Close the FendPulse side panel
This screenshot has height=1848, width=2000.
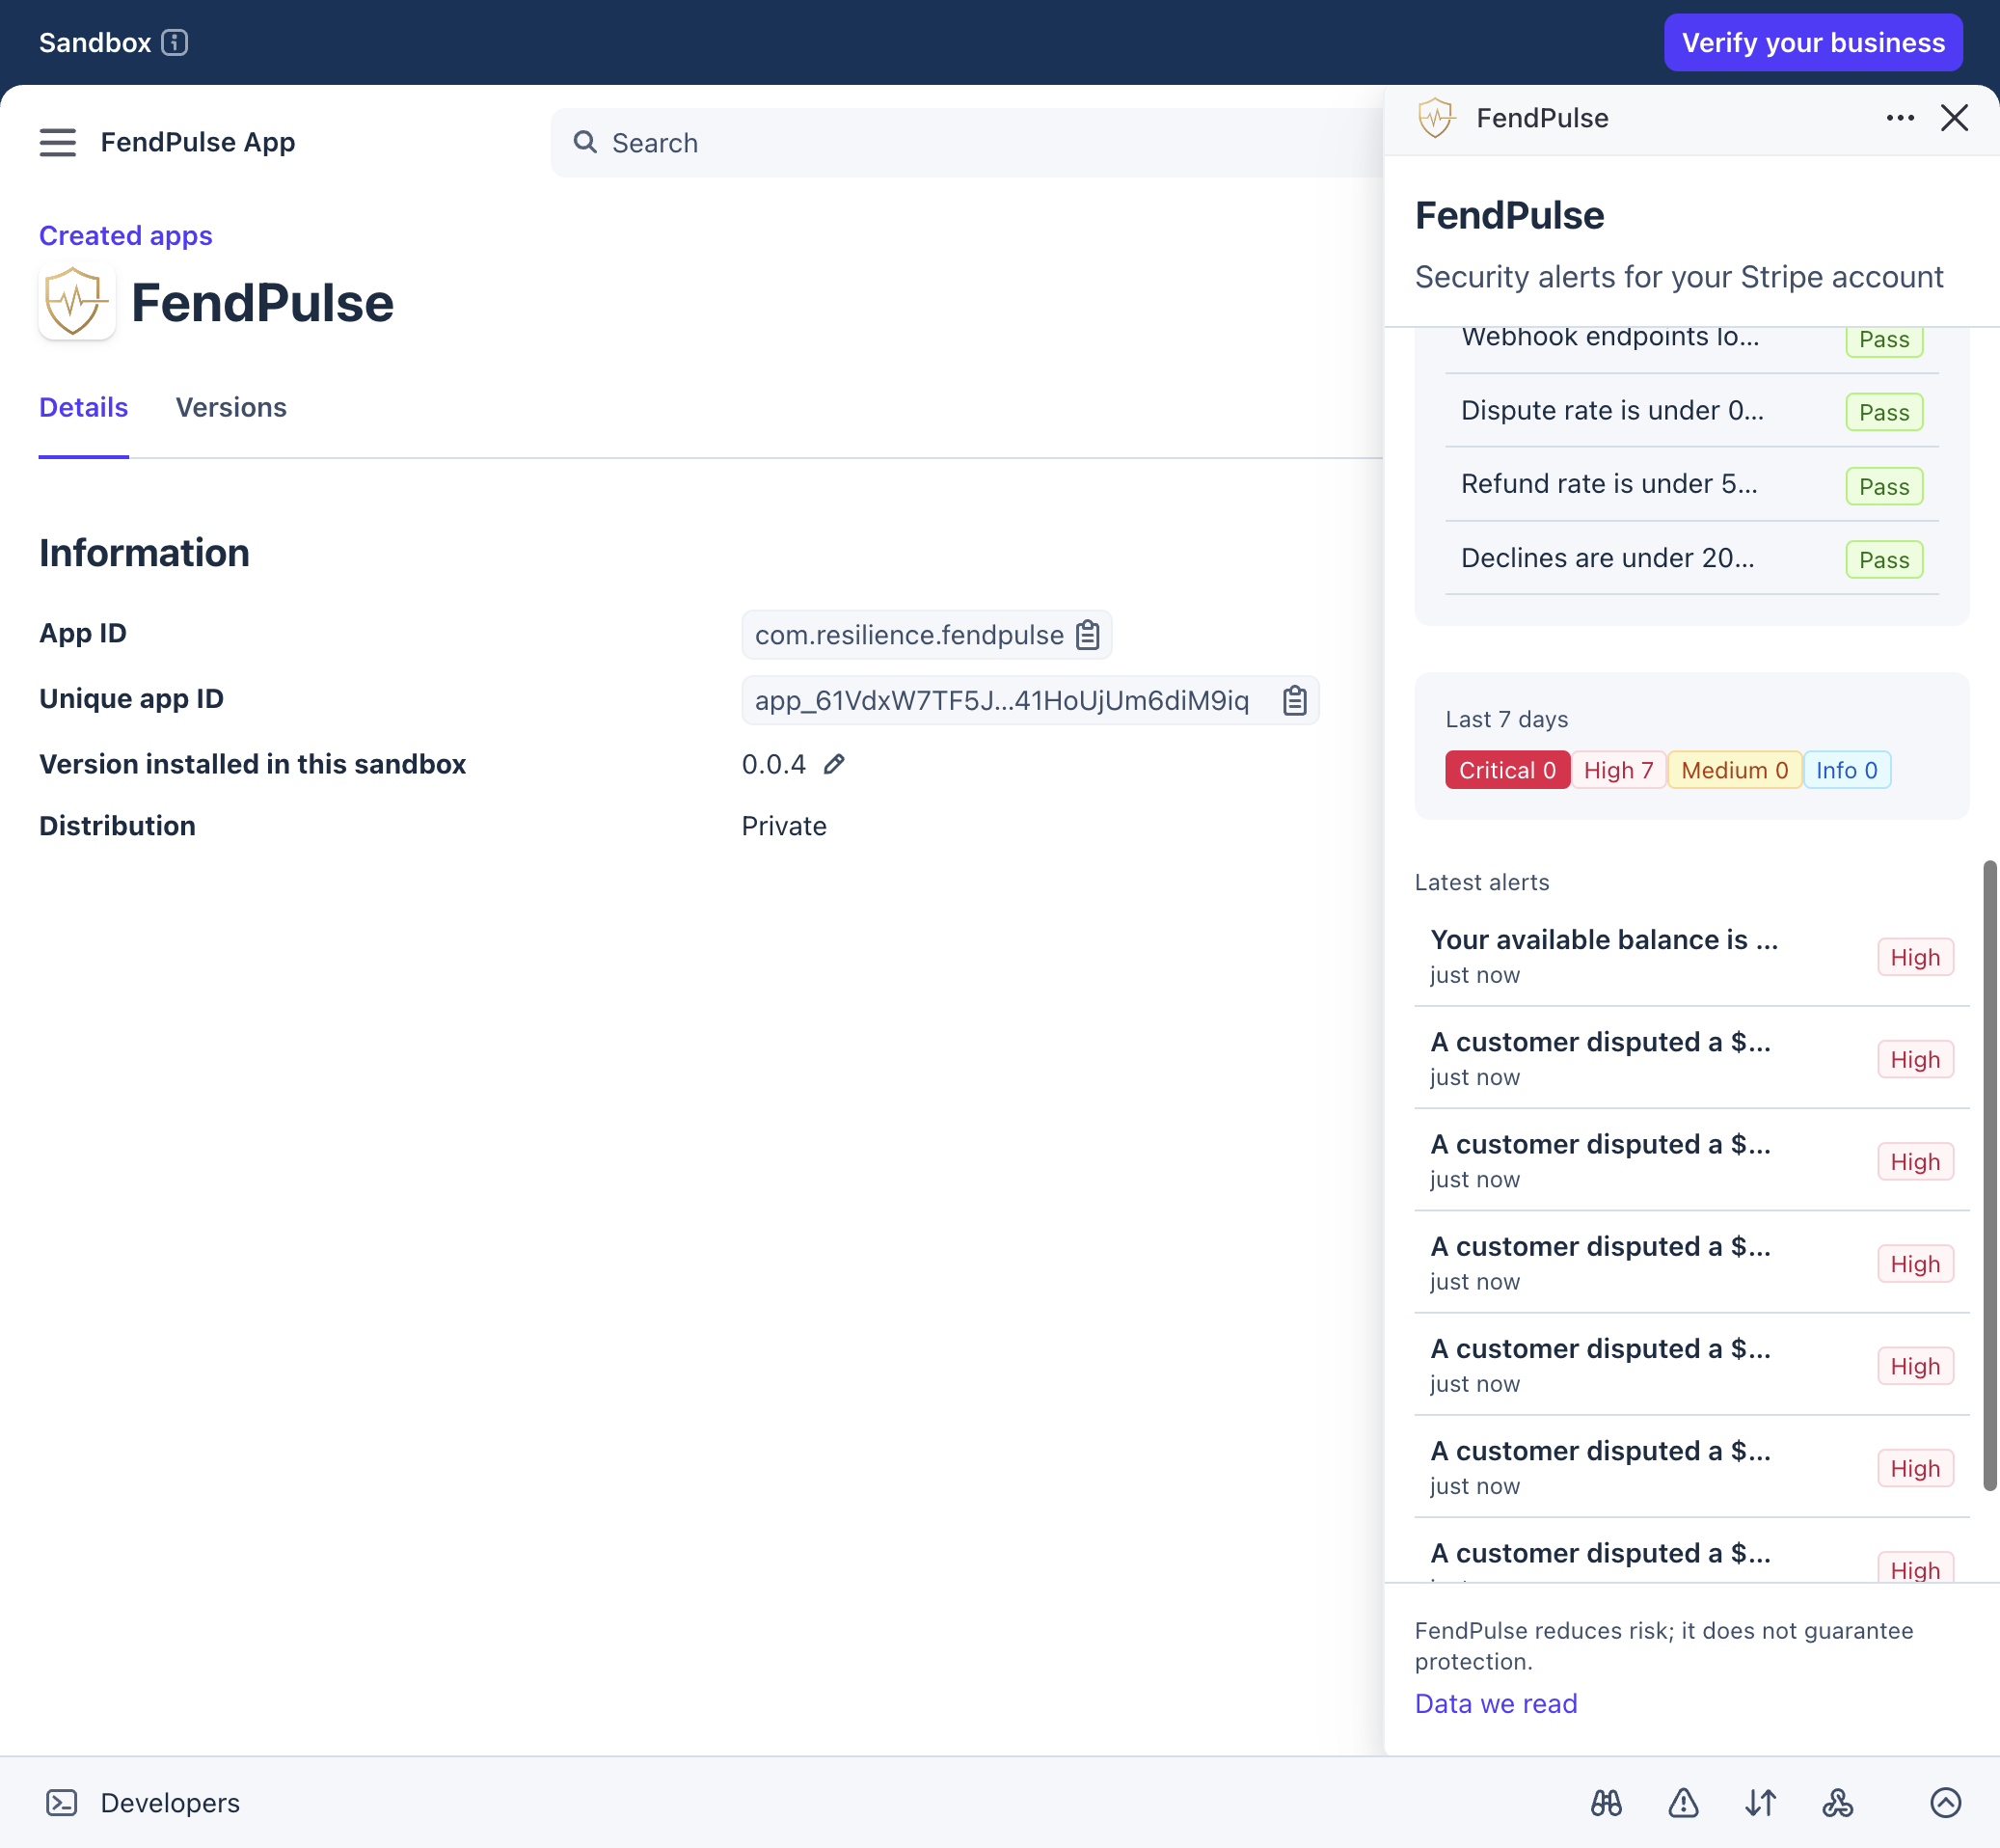[1954, 118]
